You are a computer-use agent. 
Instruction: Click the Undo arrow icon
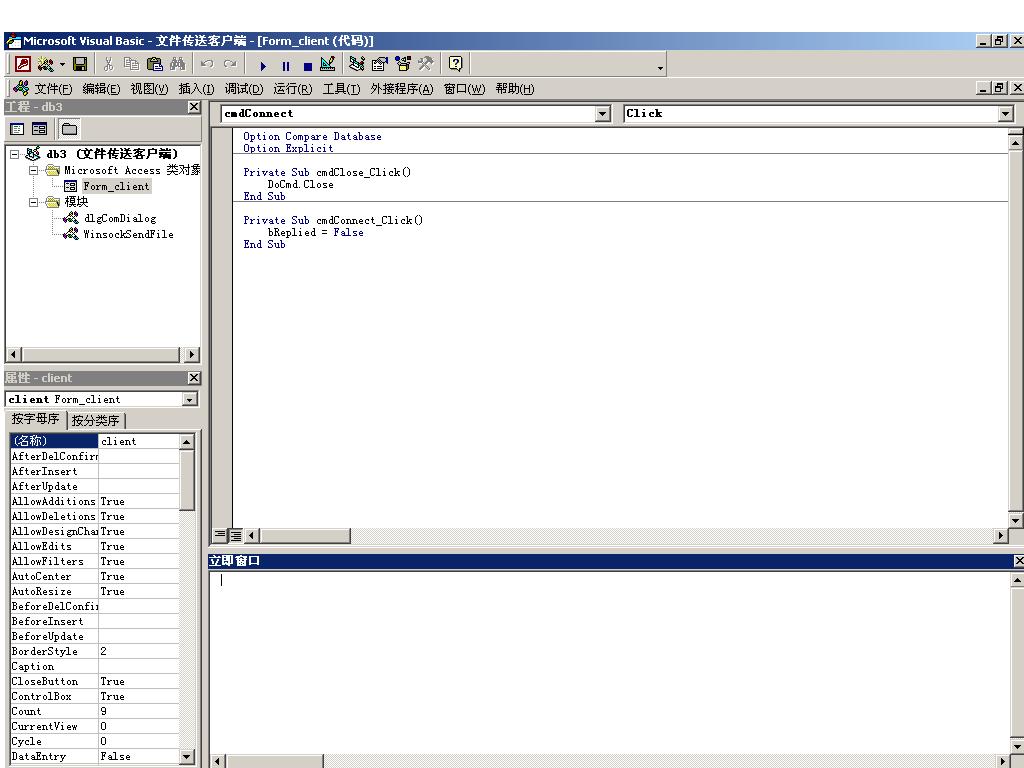[x=207, y=64]
